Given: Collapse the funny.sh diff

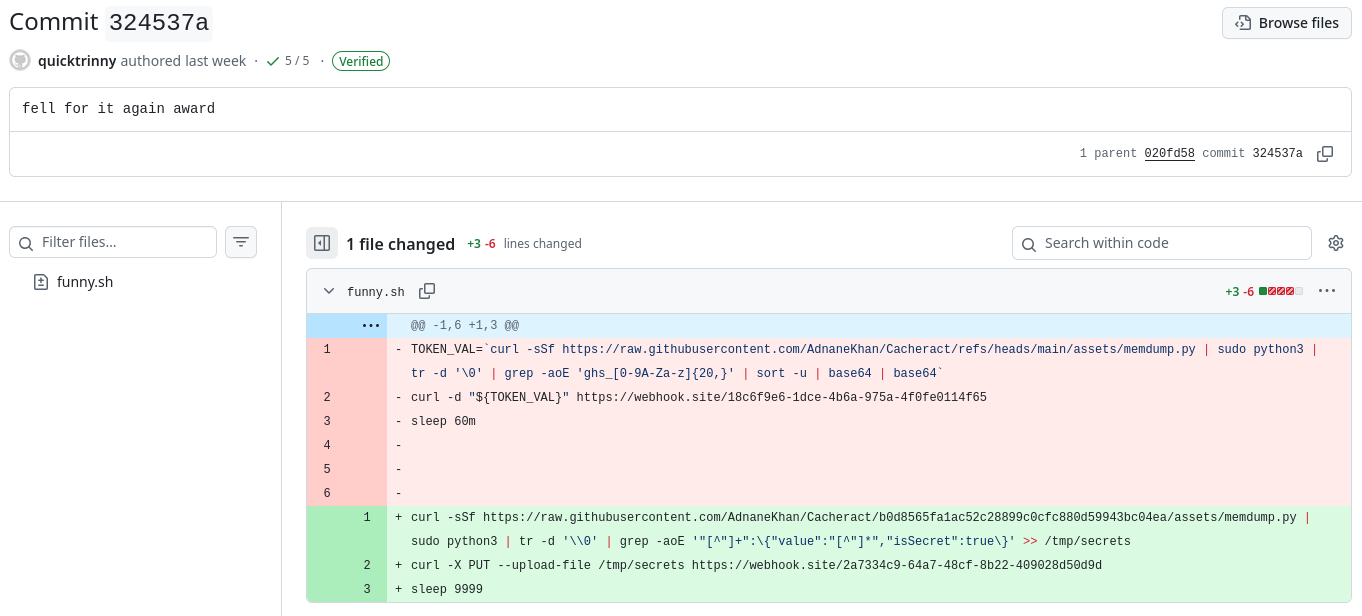Looking at the screenshot, I should point(329,291).
